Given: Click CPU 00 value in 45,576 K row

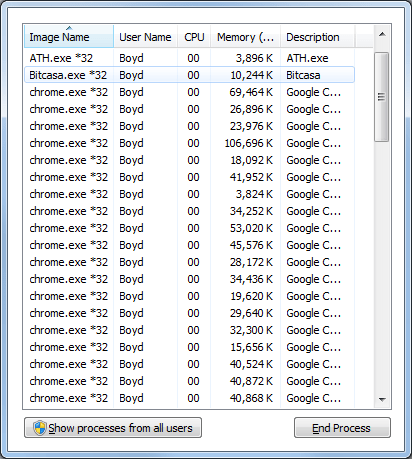Looking at the screenshot, I should tap(193, 245).
